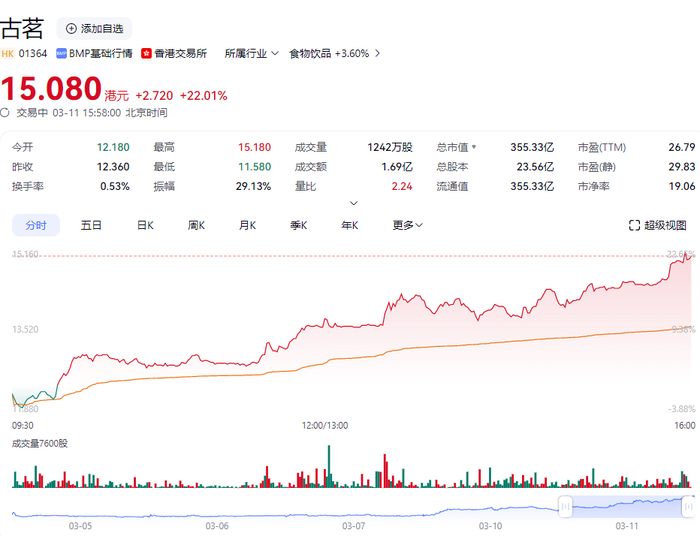The image size is (700, 536).
Task: Switch to the 月K chart tab
Action: (248, 225)
